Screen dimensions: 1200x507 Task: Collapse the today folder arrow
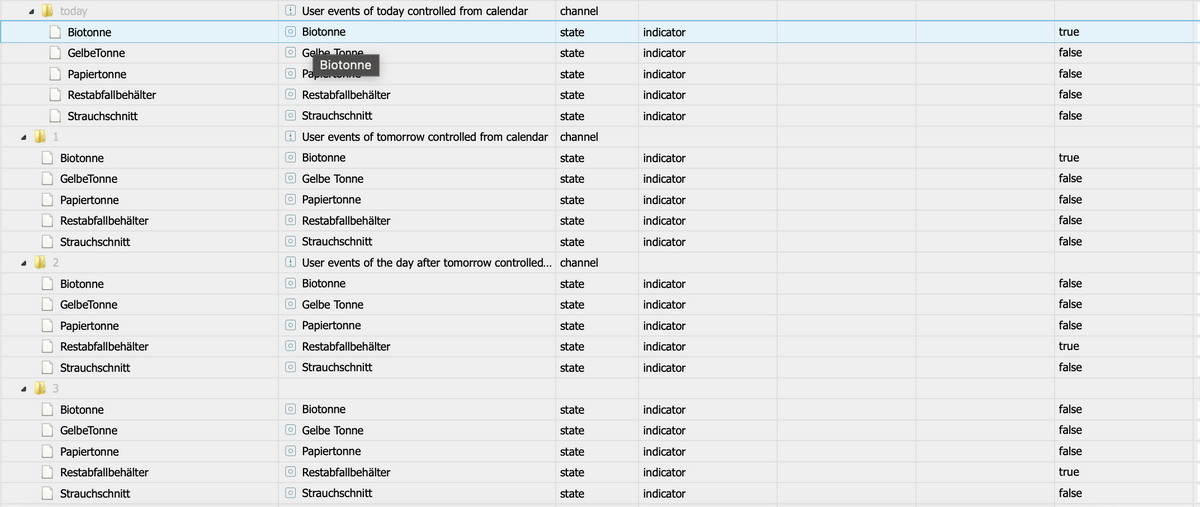pyautogui.click(x=32, y=11)
